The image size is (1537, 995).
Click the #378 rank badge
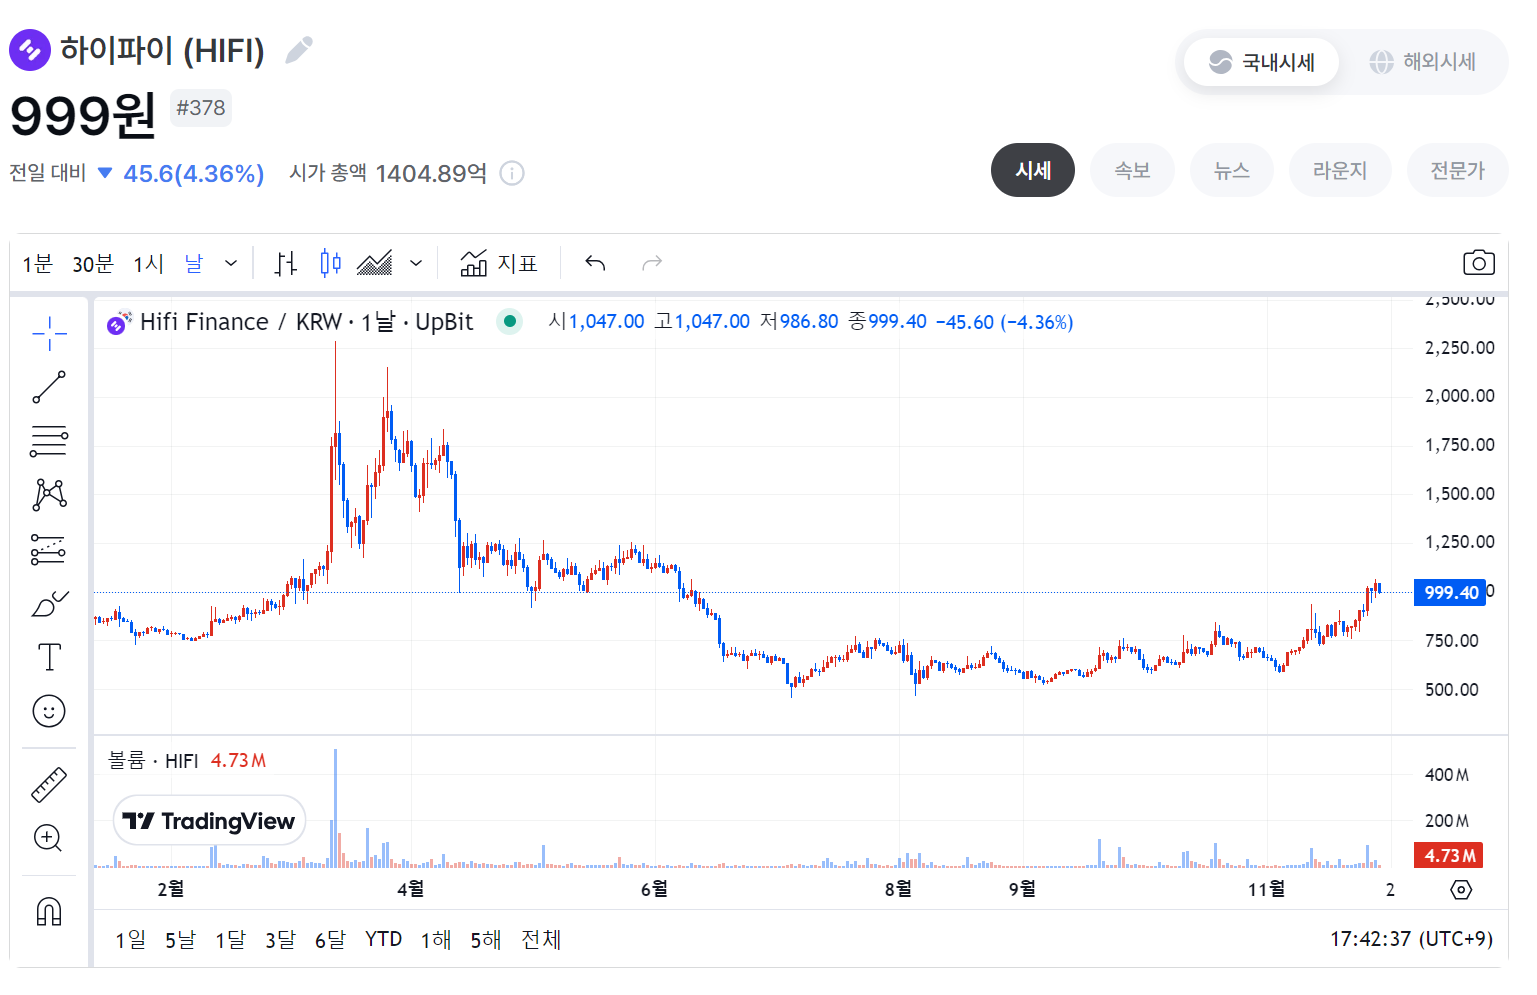tap(201, 108)
